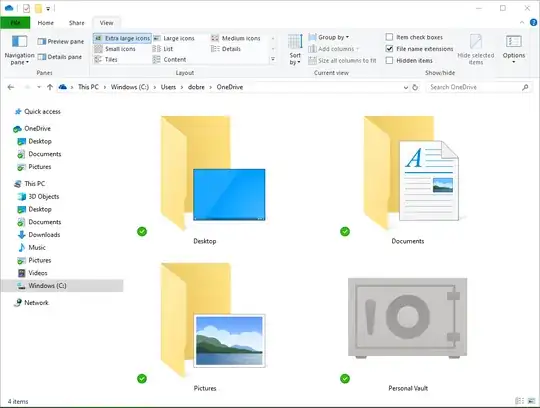Select Desktop under This PC in sidebar
Screen dimensions: 540x408
tap(35, 209)
